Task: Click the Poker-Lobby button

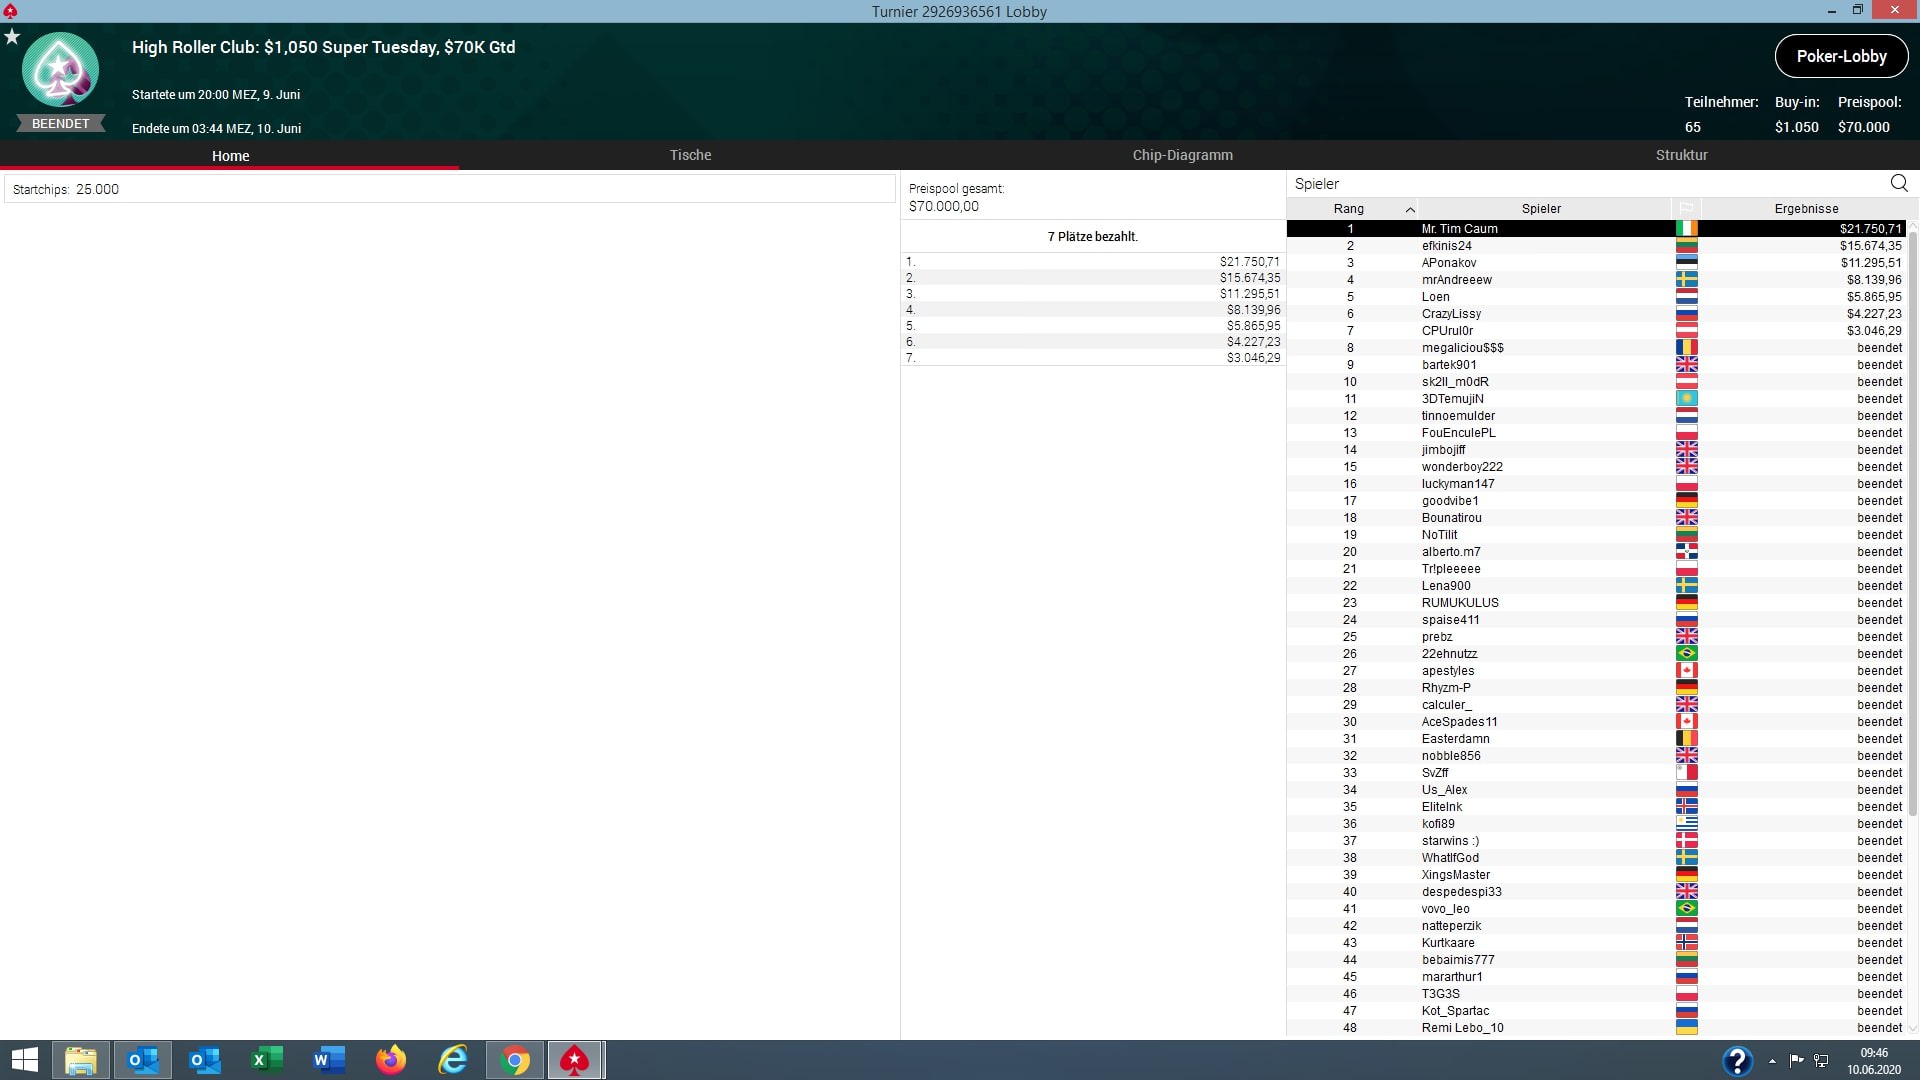Action: 1841,56
